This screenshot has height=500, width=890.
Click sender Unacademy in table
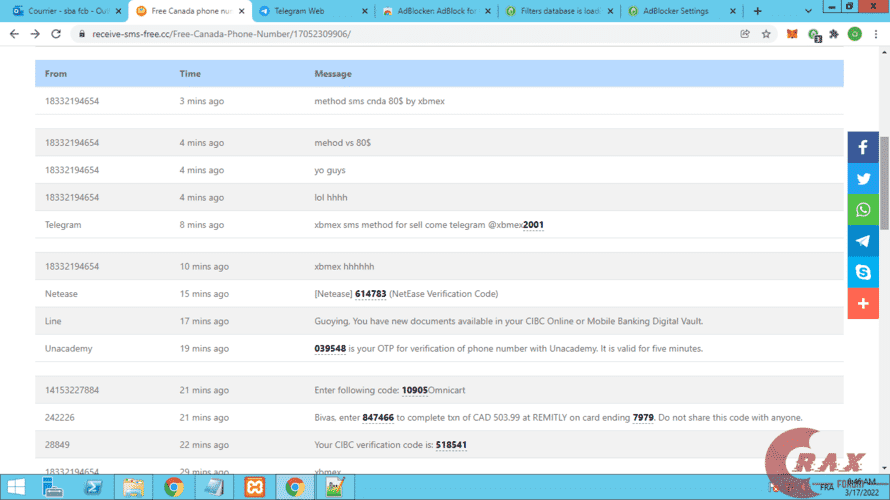[68, 348]
